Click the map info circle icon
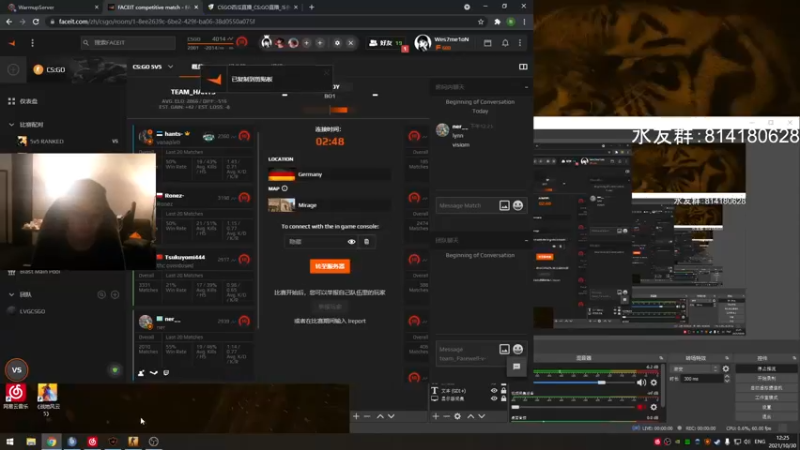800x450 pixels. pos(285,188)
